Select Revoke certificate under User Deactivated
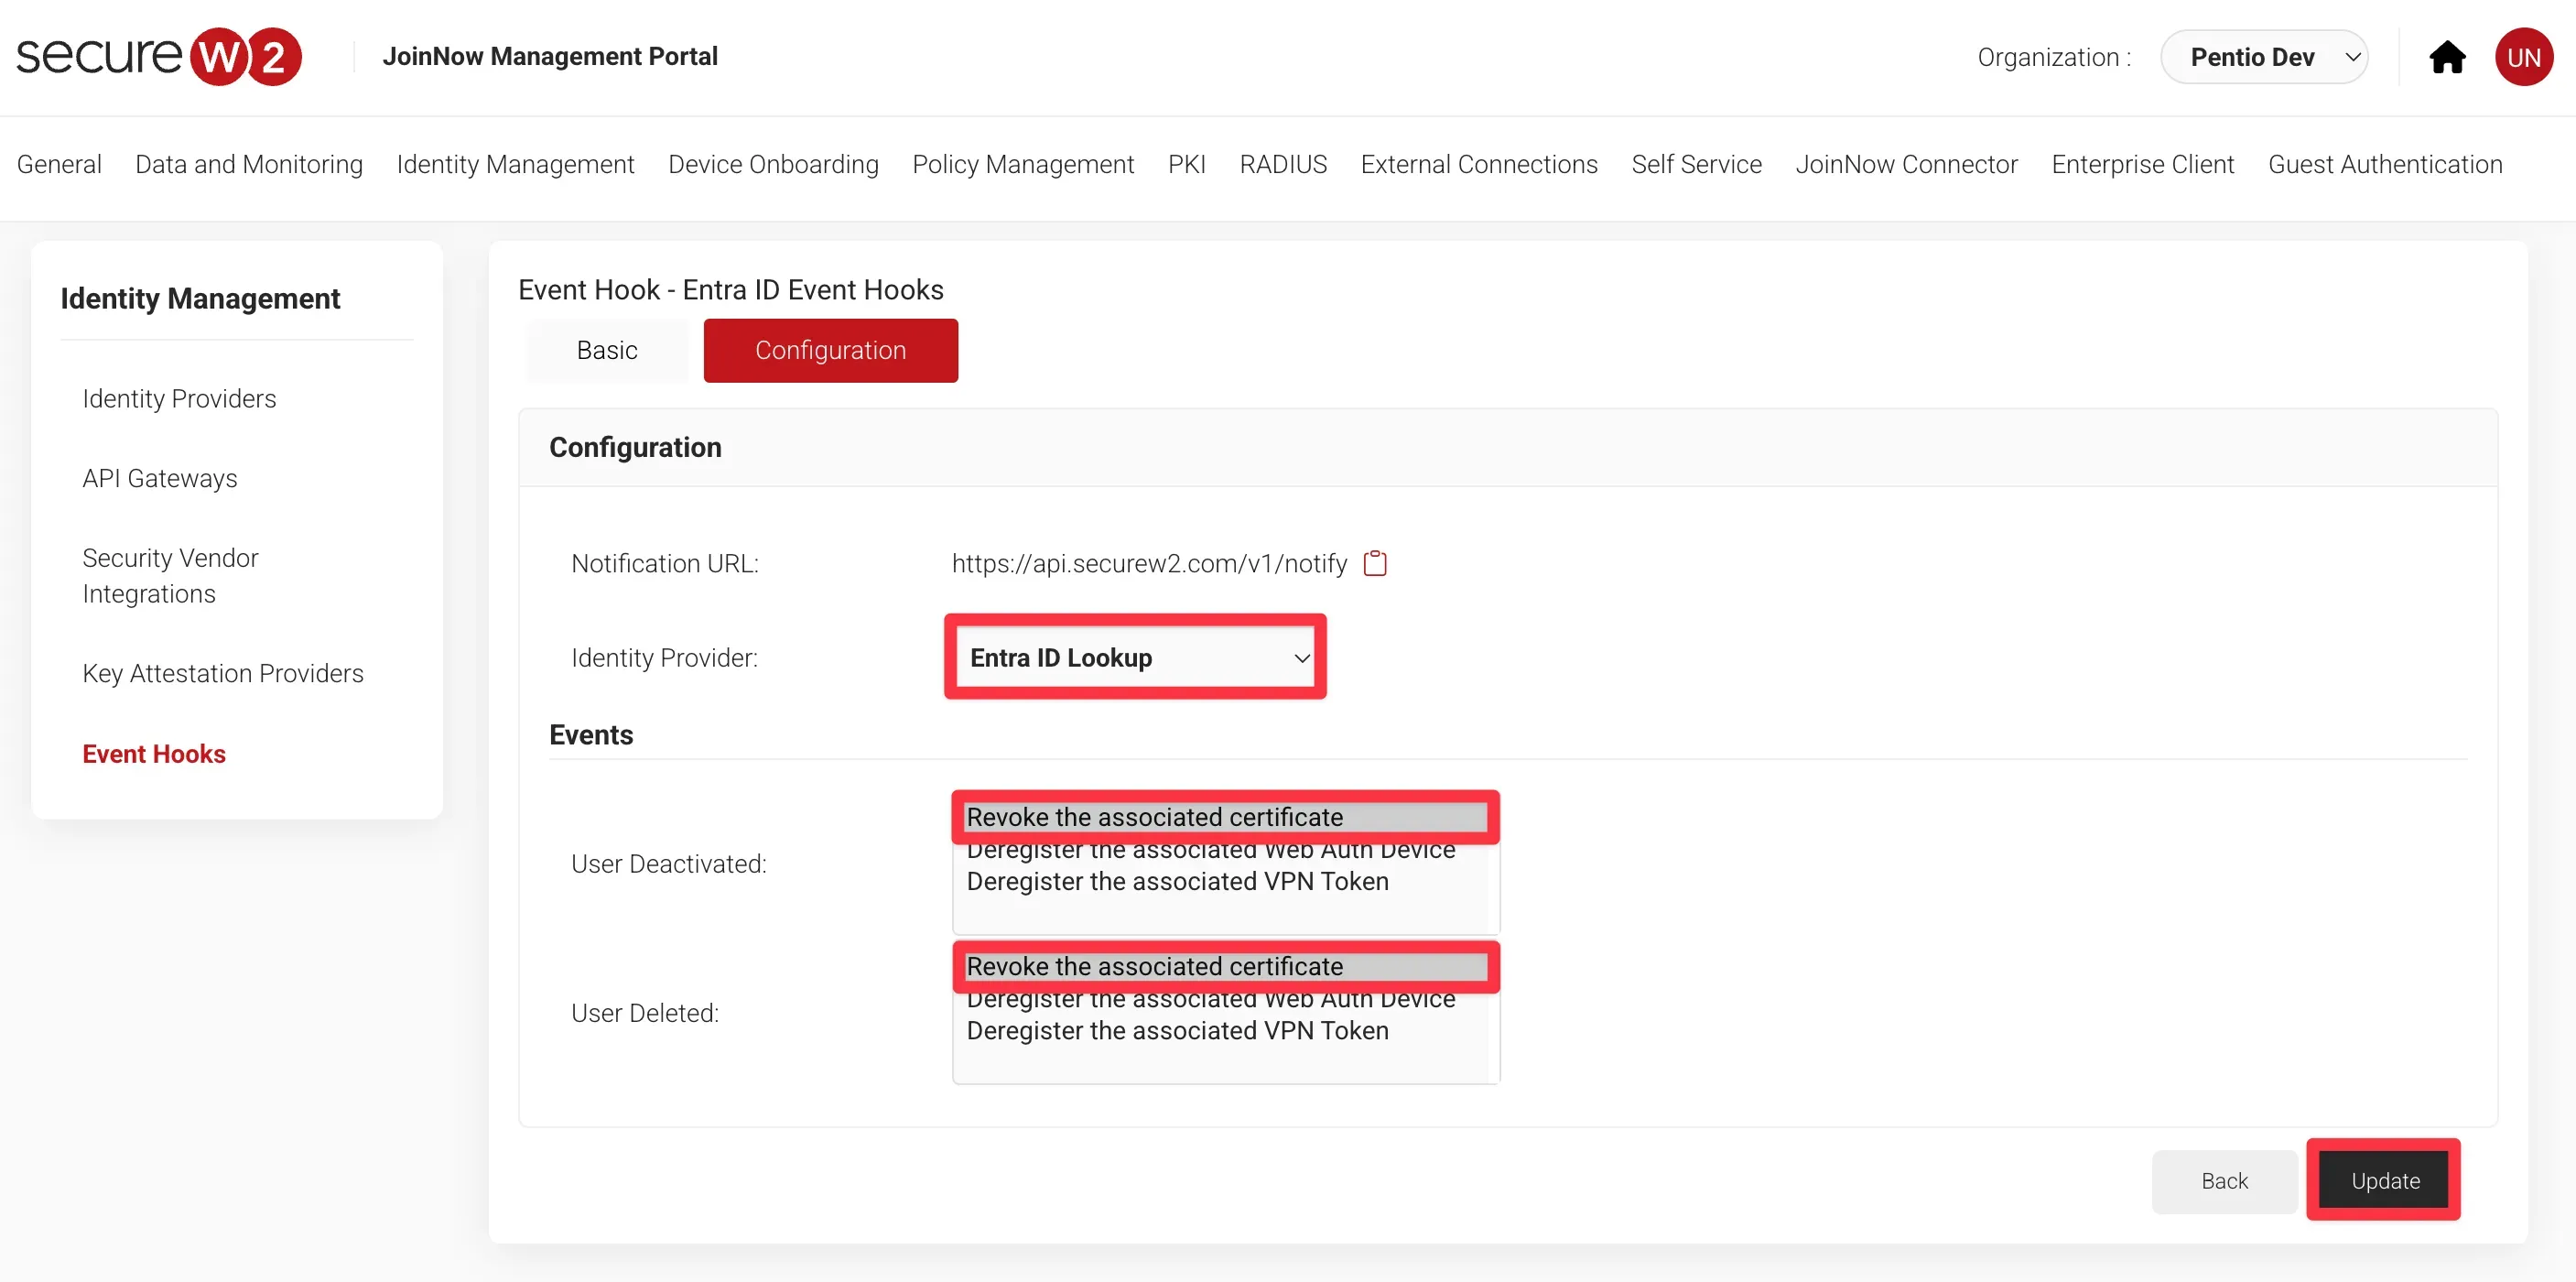The image size is (2576, 1282). coord(1154,817)
